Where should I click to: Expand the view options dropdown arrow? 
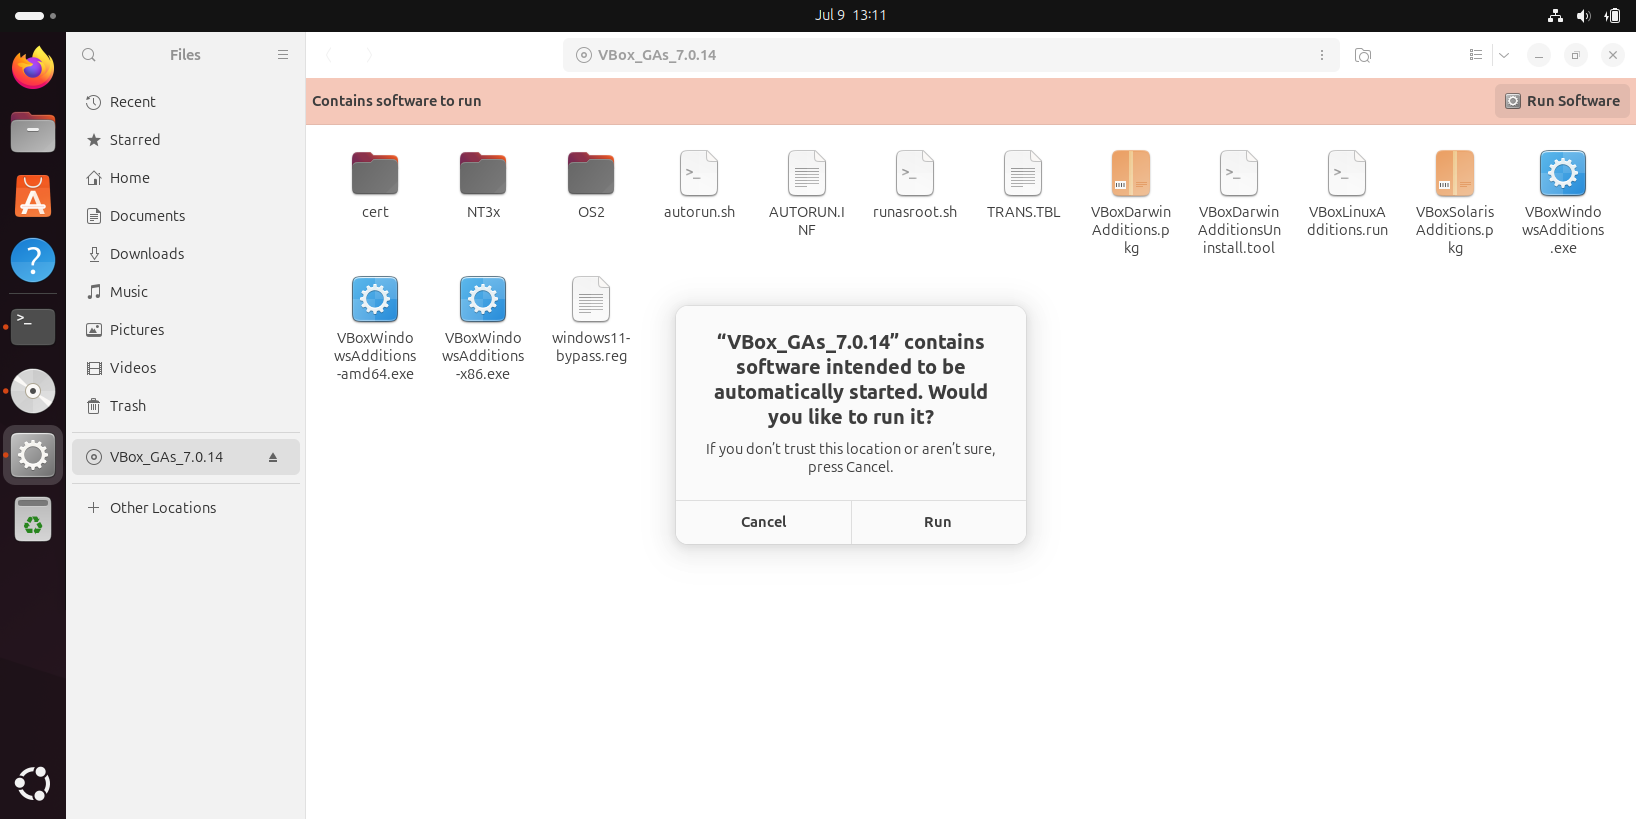(1504, 55)
